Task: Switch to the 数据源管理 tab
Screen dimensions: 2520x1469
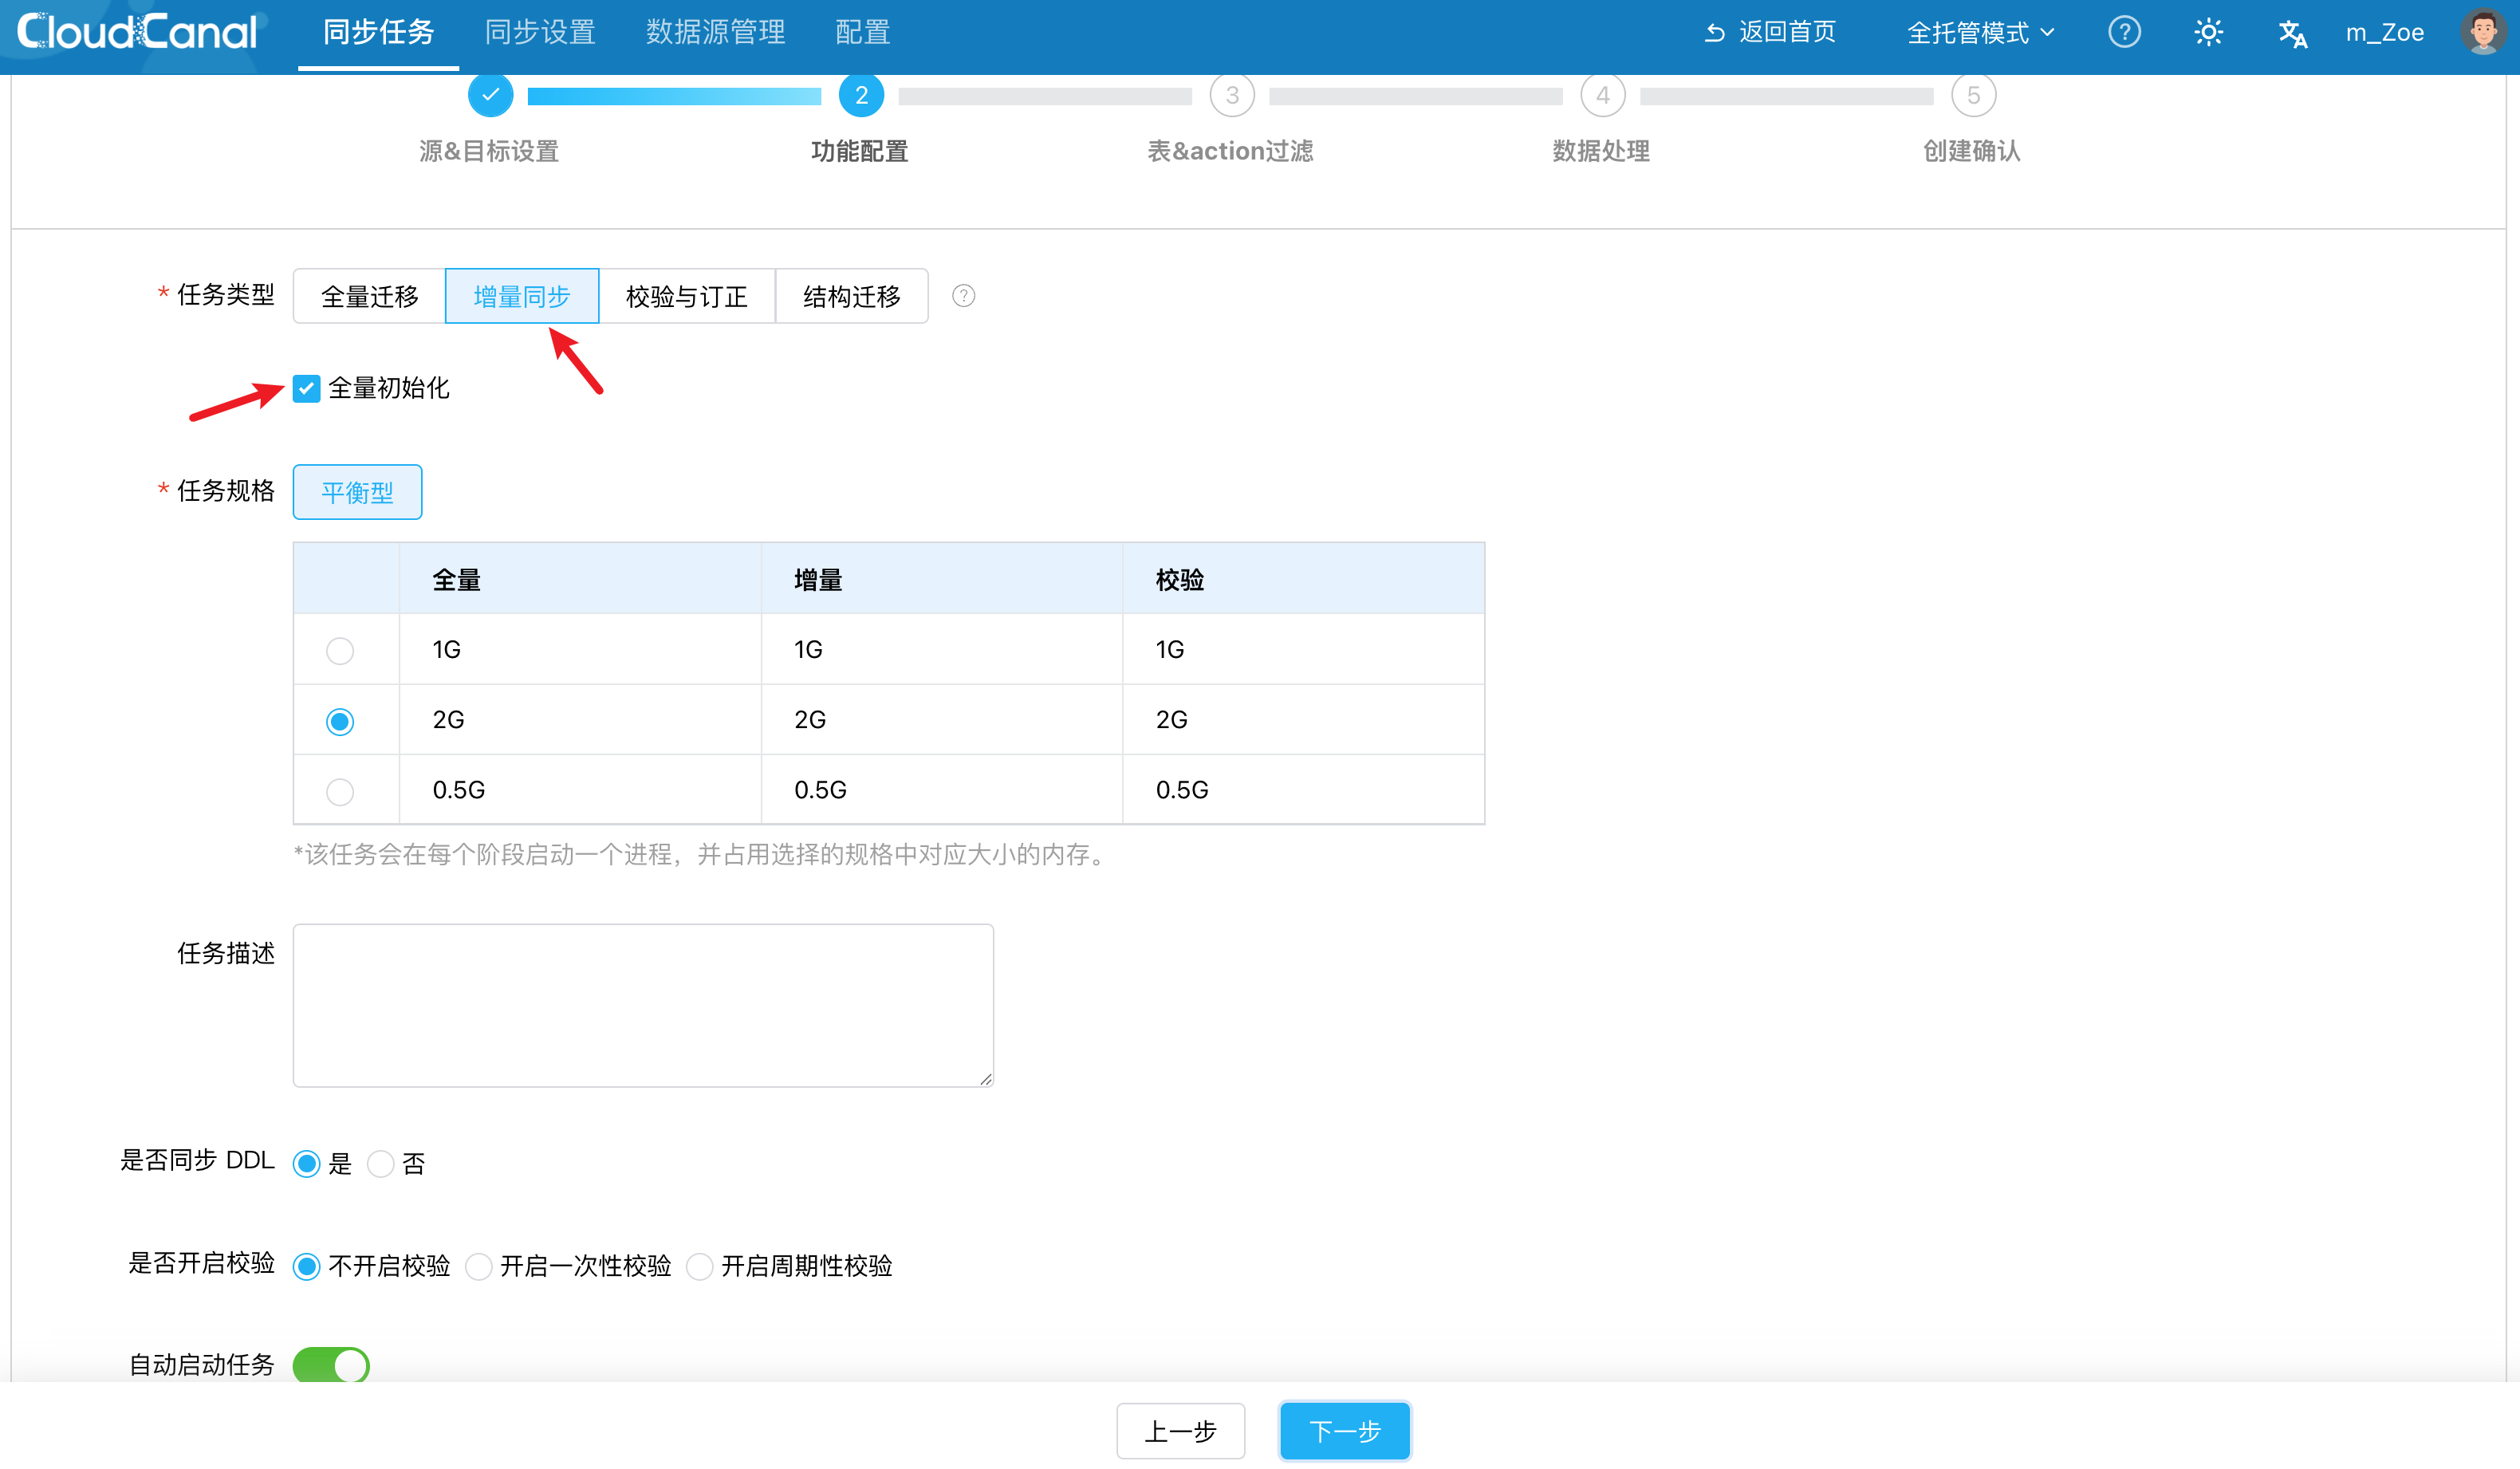Action: coord(715,32)
